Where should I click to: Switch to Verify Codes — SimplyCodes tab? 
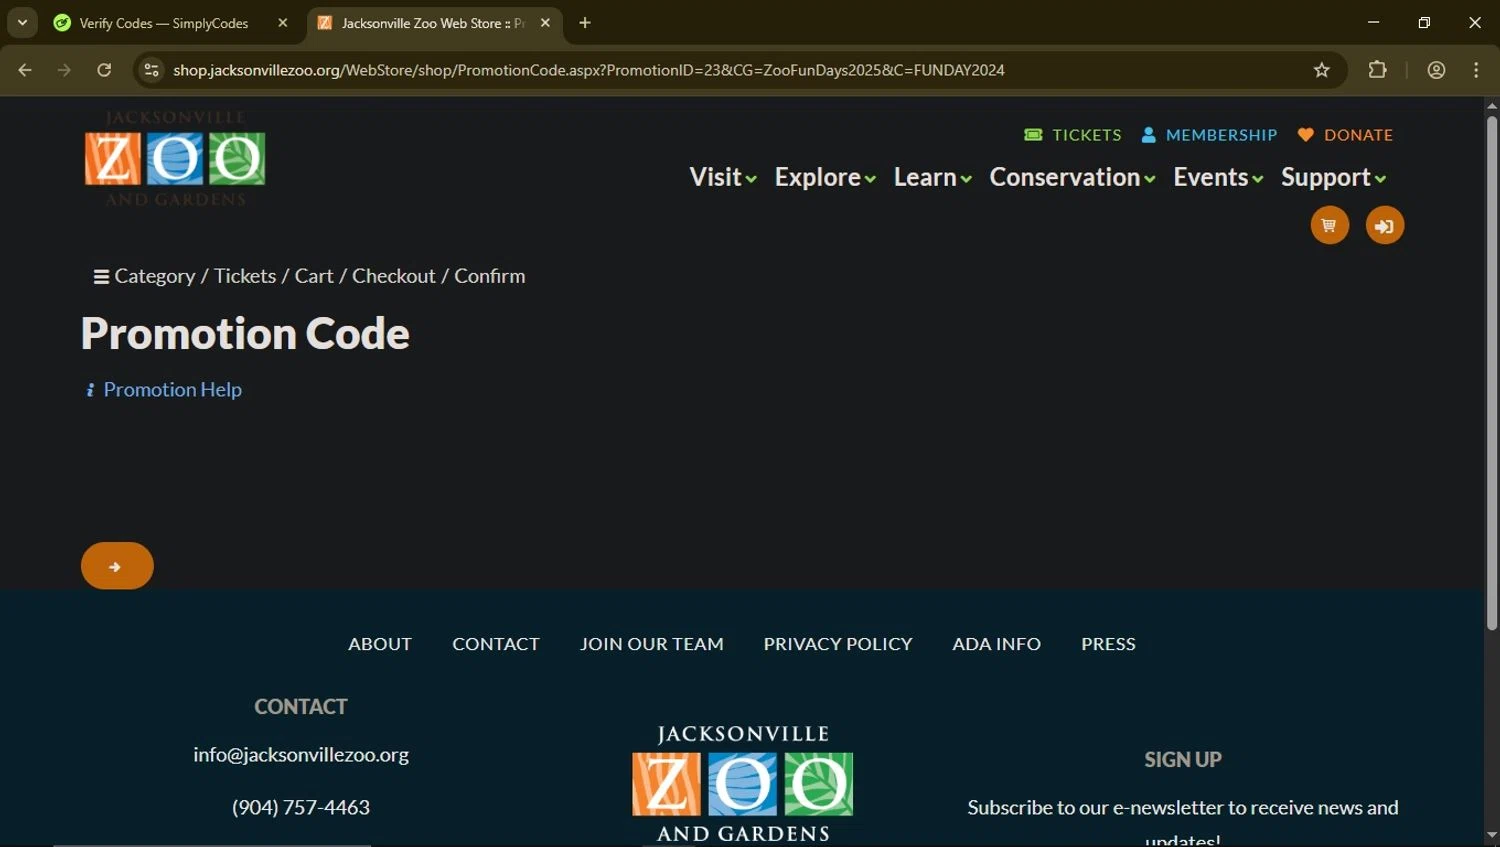(164, 23)
